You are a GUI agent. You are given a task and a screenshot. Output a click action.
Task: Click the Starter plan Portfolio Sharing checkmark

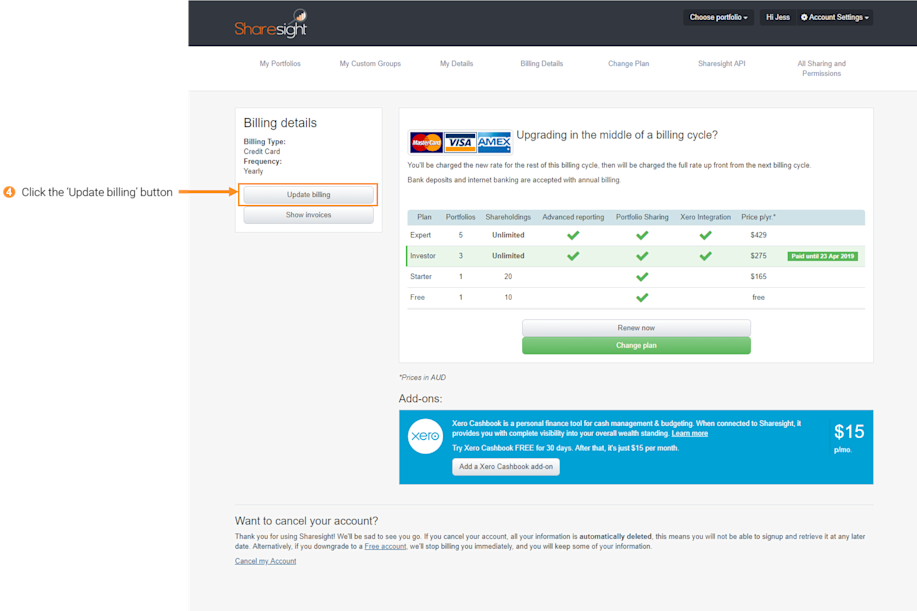pyautogui.click(x=642, y=277)
